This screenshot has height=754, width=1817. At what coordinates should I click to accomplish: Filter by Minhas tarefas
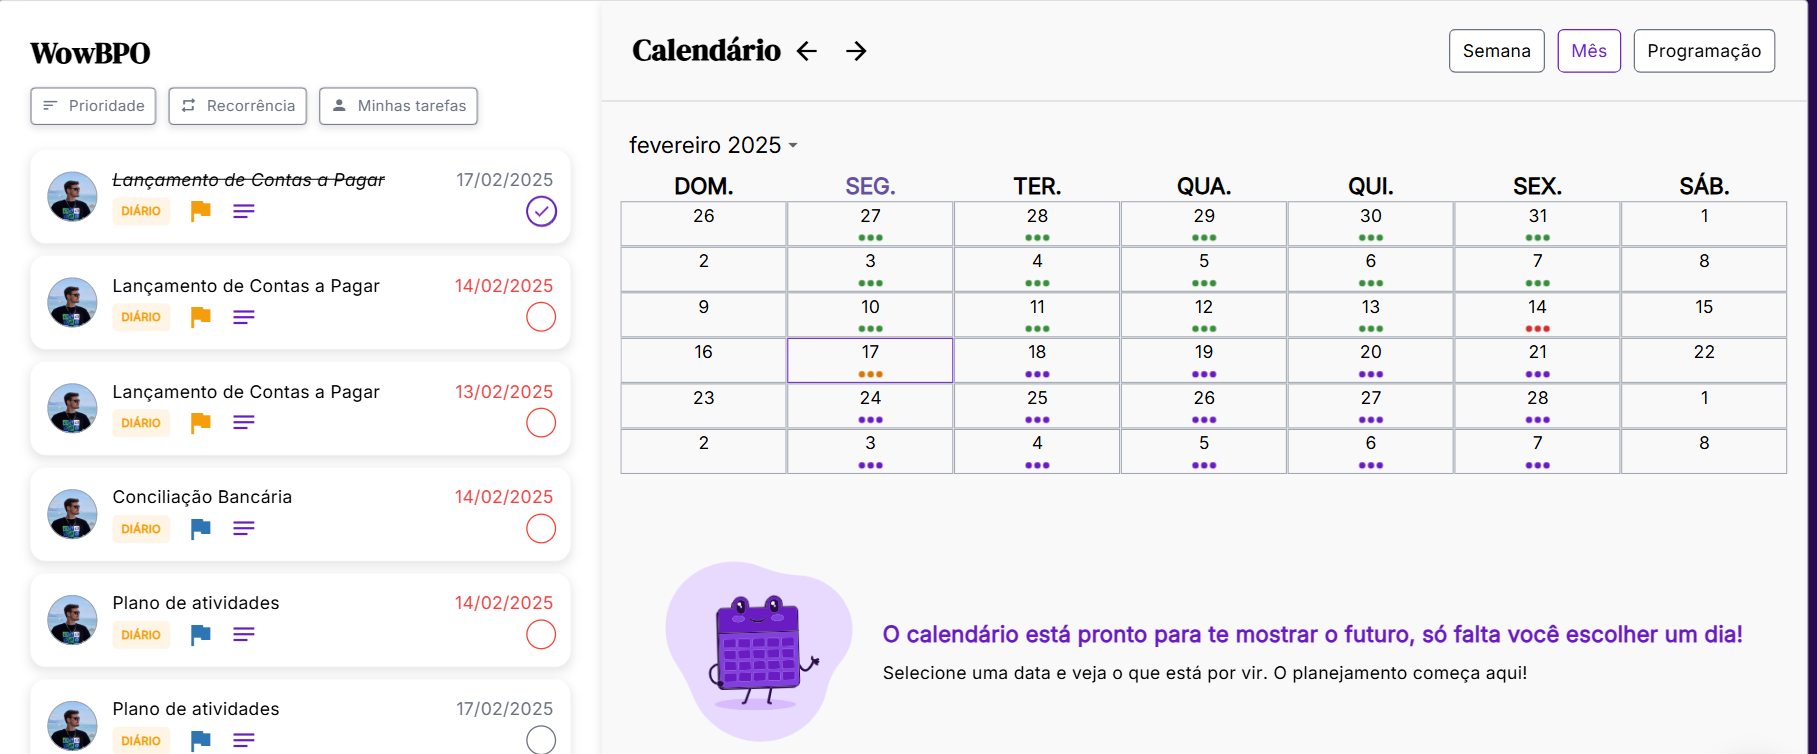tap(398, 106)
